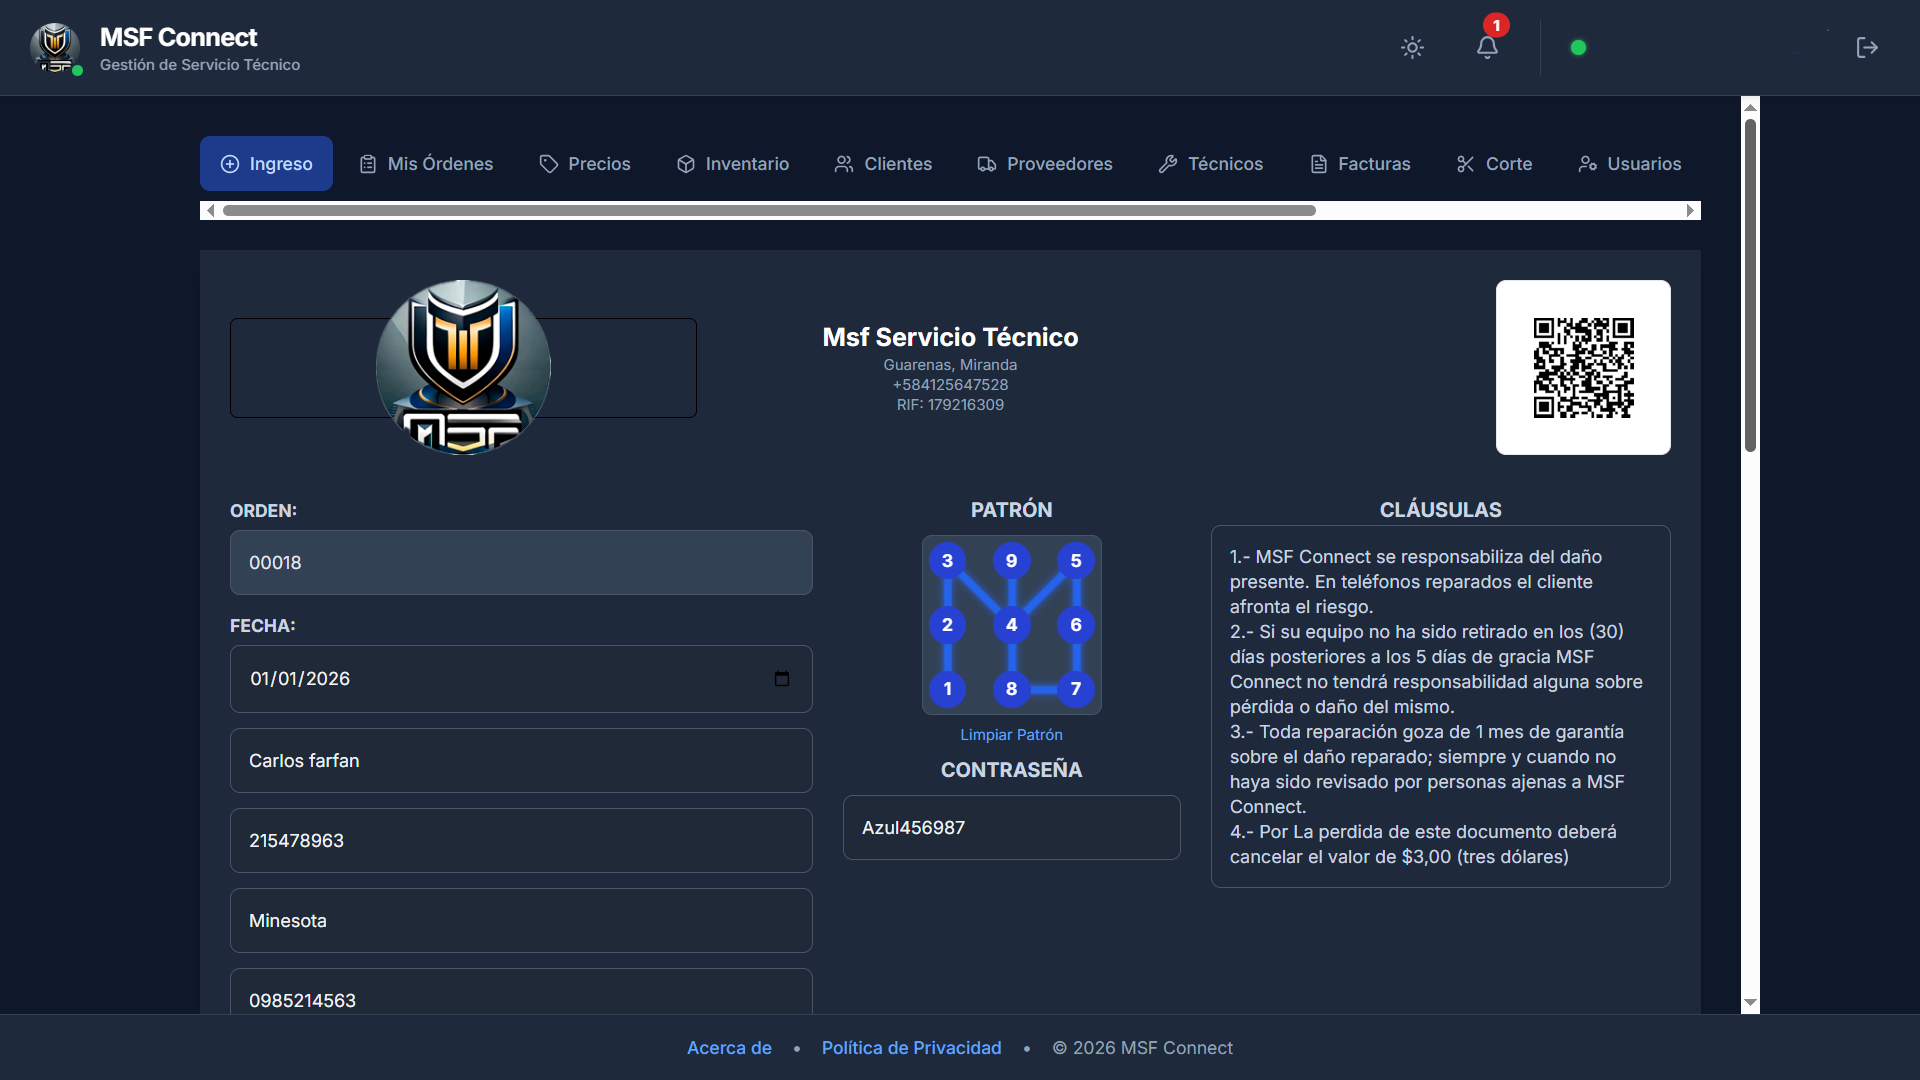
Task: Click the phone number +584125647528
Action: (950, 385)
